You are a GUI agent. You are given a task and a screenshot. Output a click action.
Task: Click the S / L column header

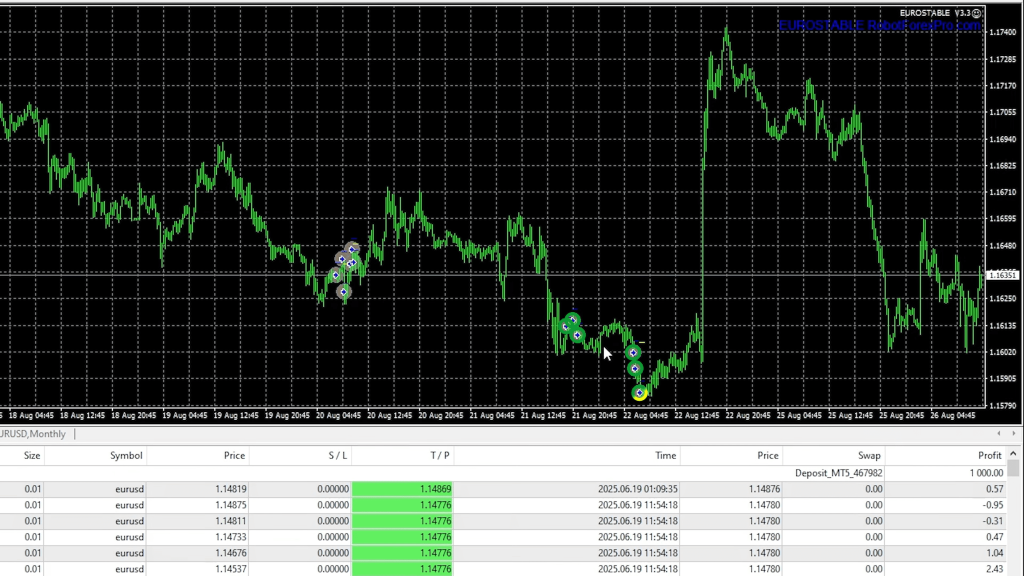point(337,455)
